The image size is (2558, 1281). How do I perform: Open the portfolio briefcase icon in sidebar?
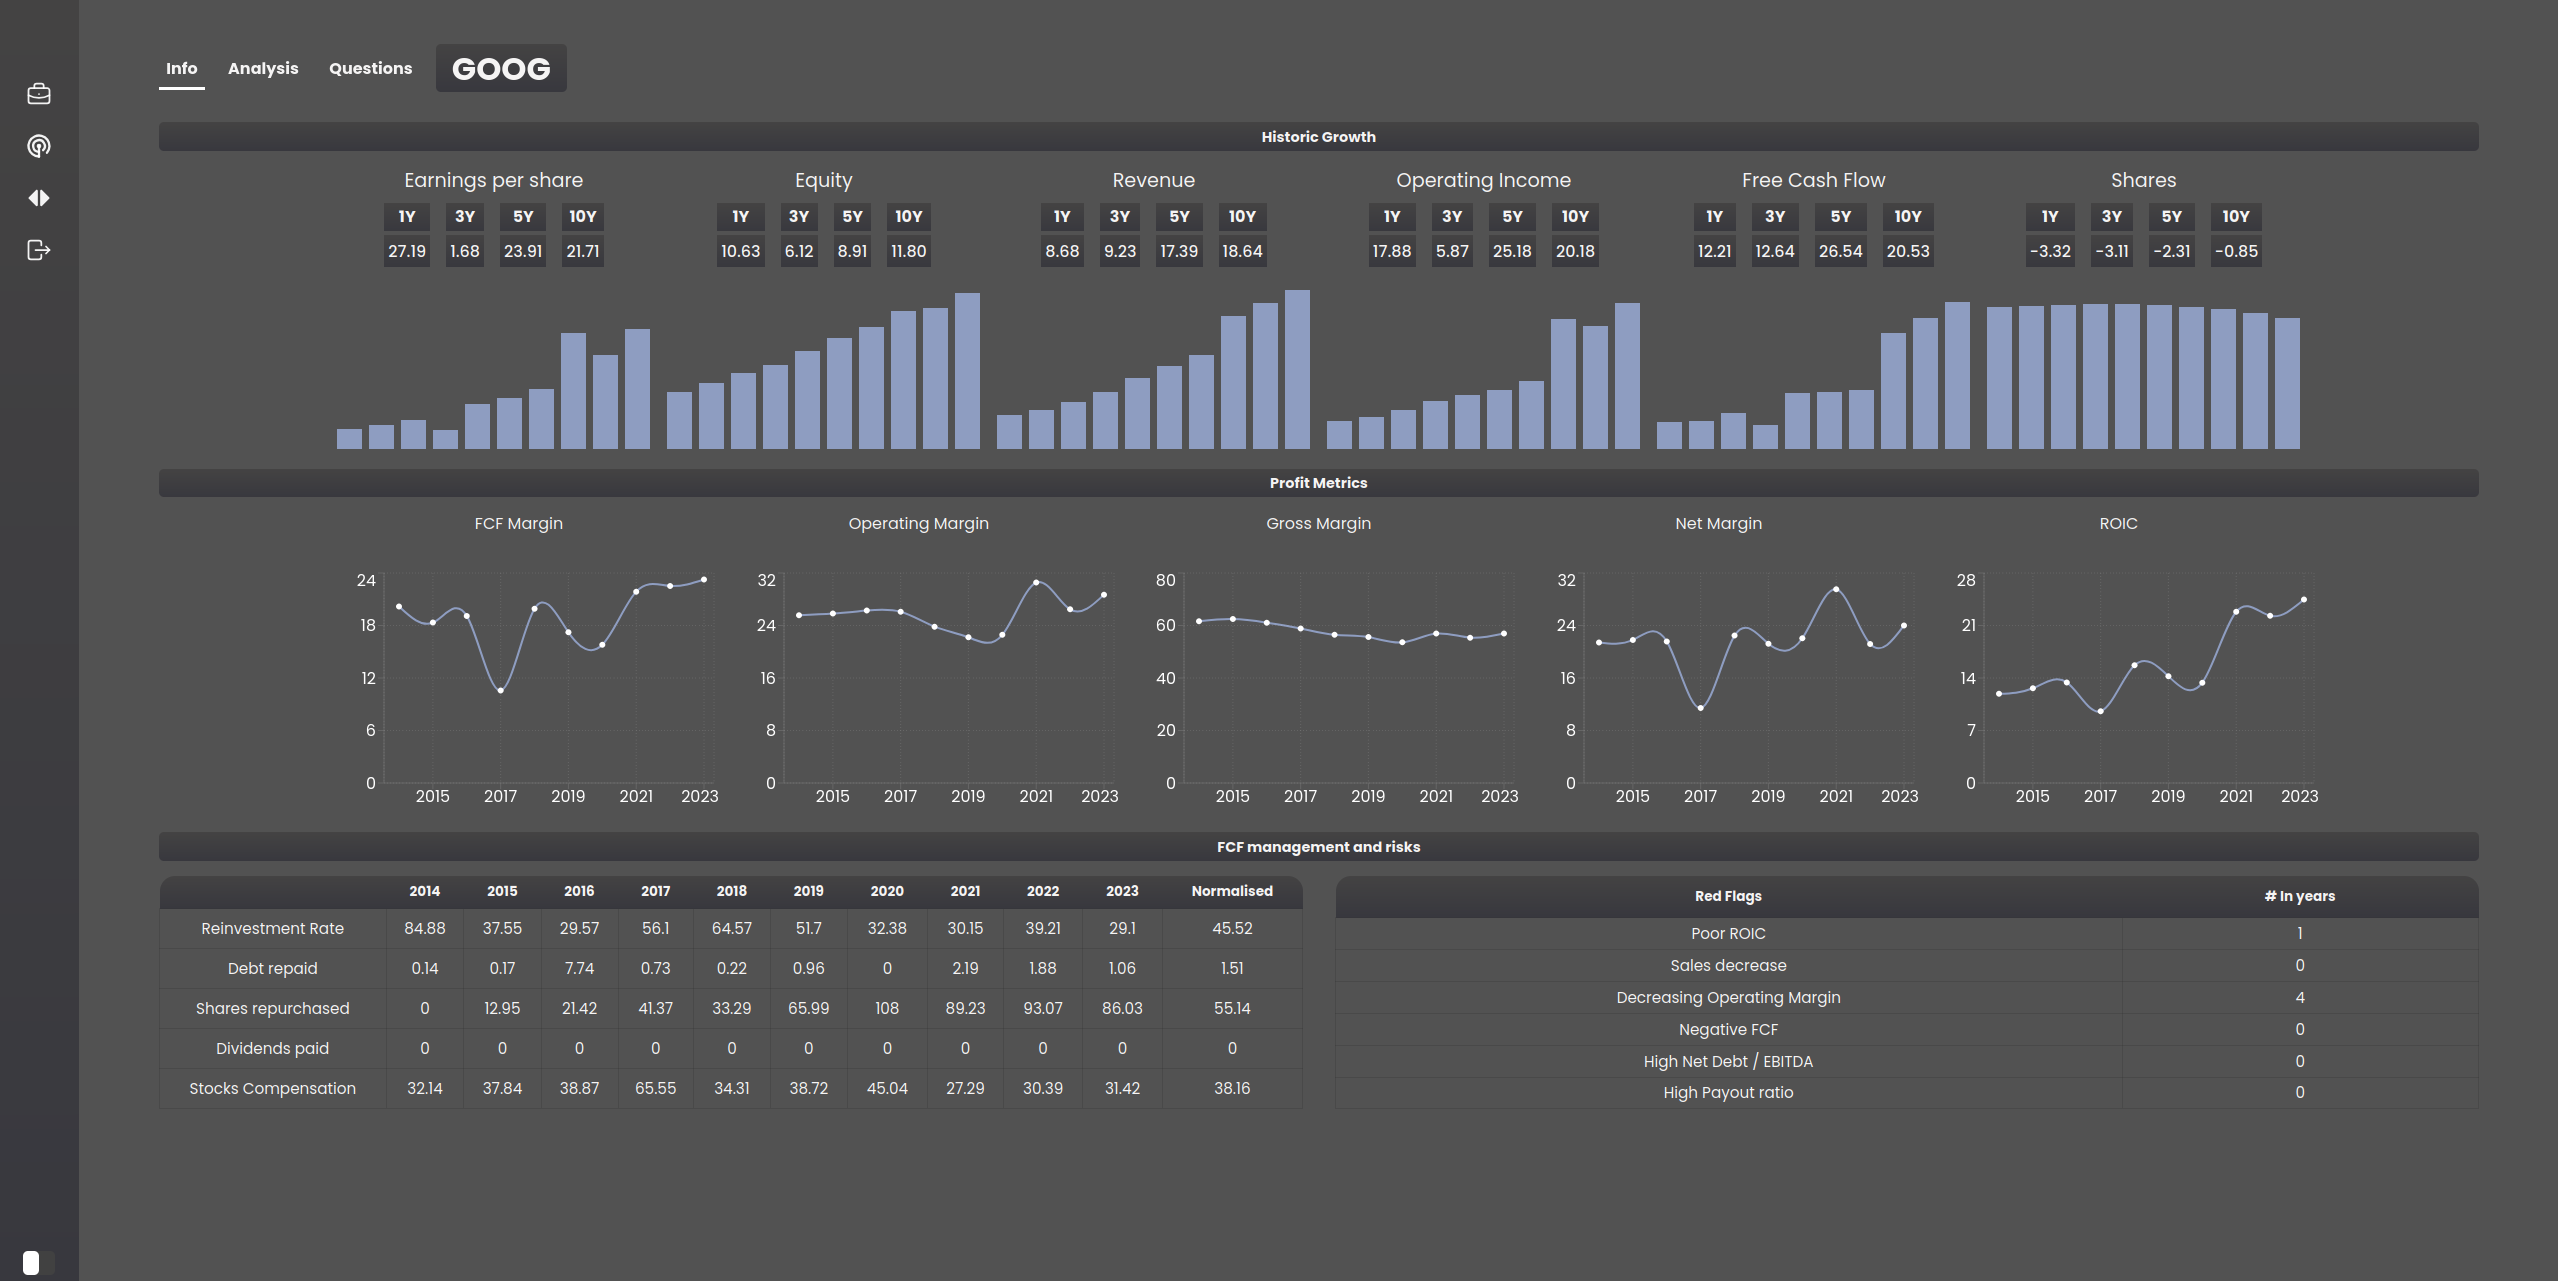click(39, 94)
